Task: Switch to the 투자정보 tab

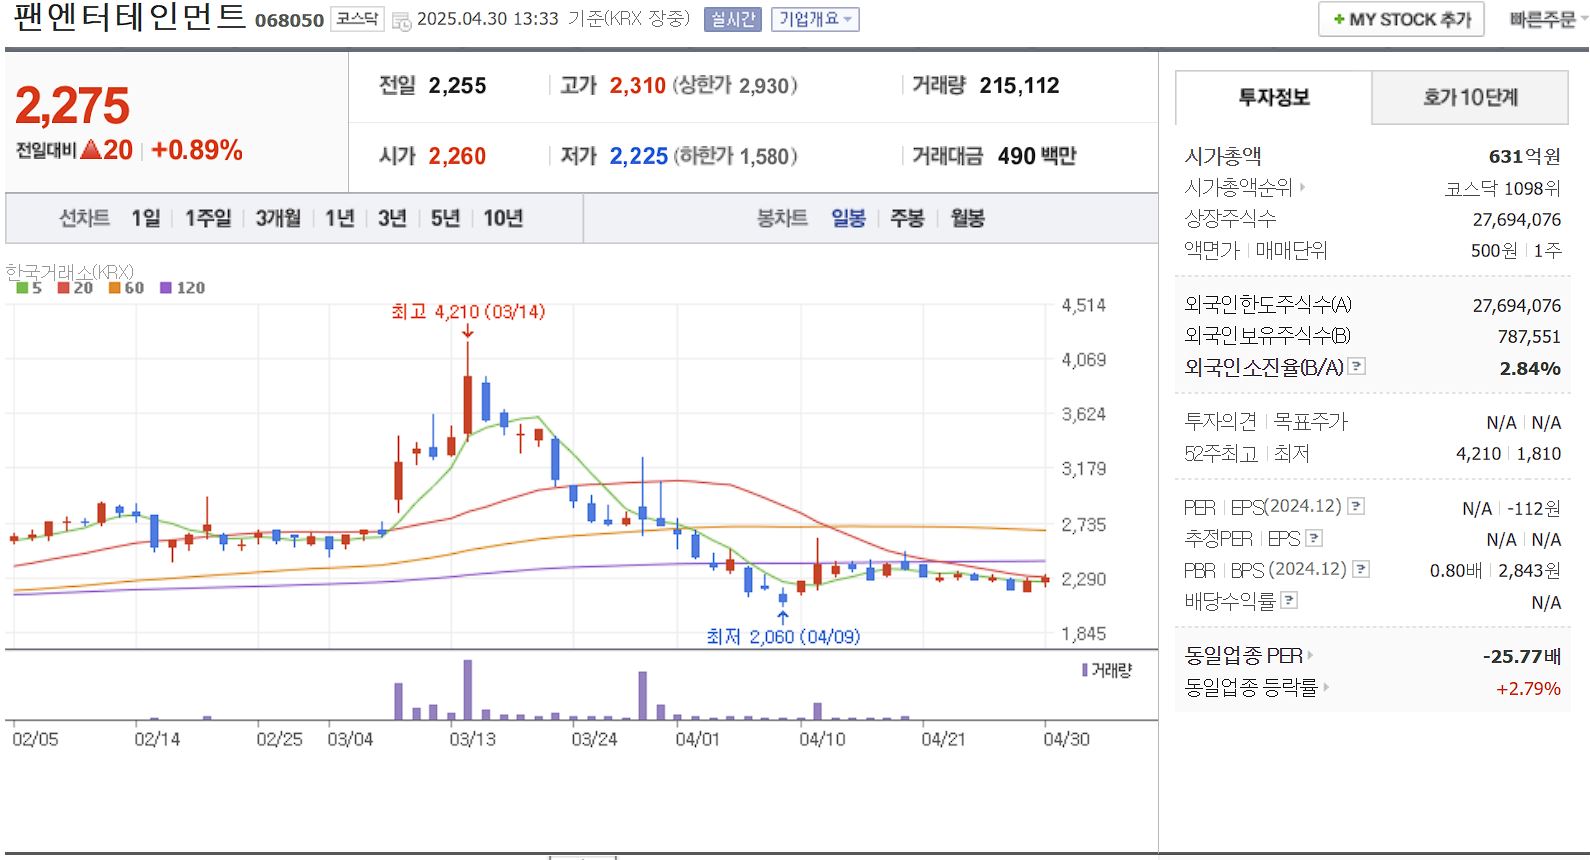Action: coord(1273,97)
